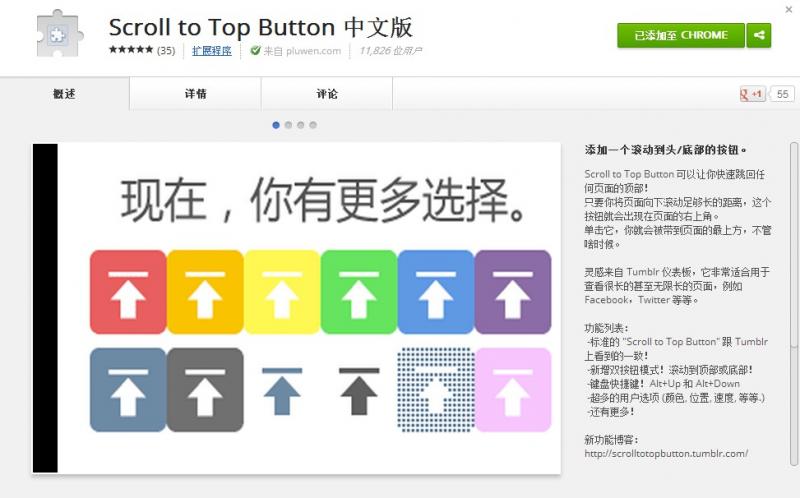Select the first carousel dot indicator
The height and width of the screenshot is (498, 800).
[276, 125]
